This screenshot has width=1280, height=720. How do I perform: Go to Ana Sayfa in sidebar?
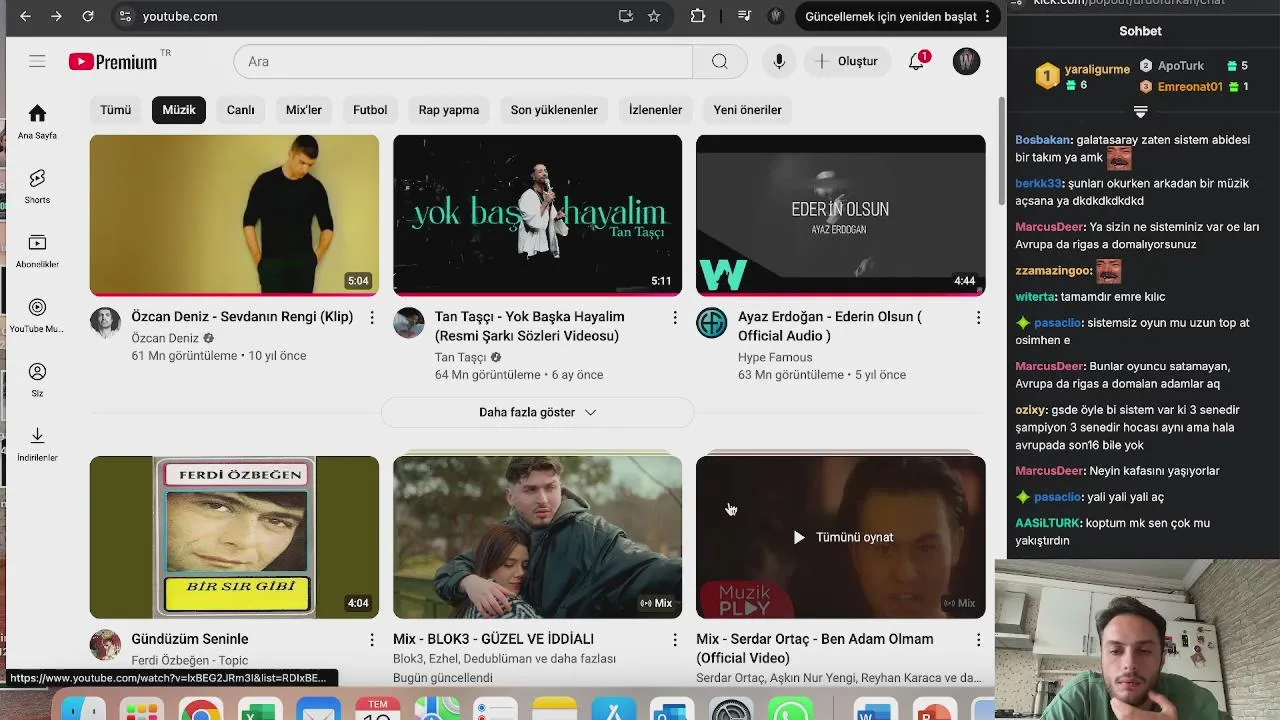[37, 122]
